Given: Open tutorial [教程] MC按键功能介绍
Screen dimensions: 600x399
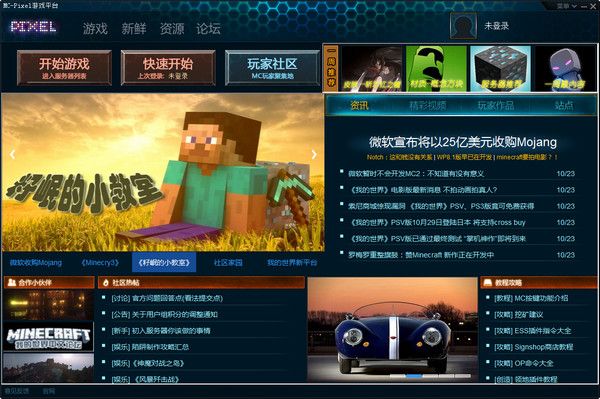Looking at the screenshot, I should (531, 298).
